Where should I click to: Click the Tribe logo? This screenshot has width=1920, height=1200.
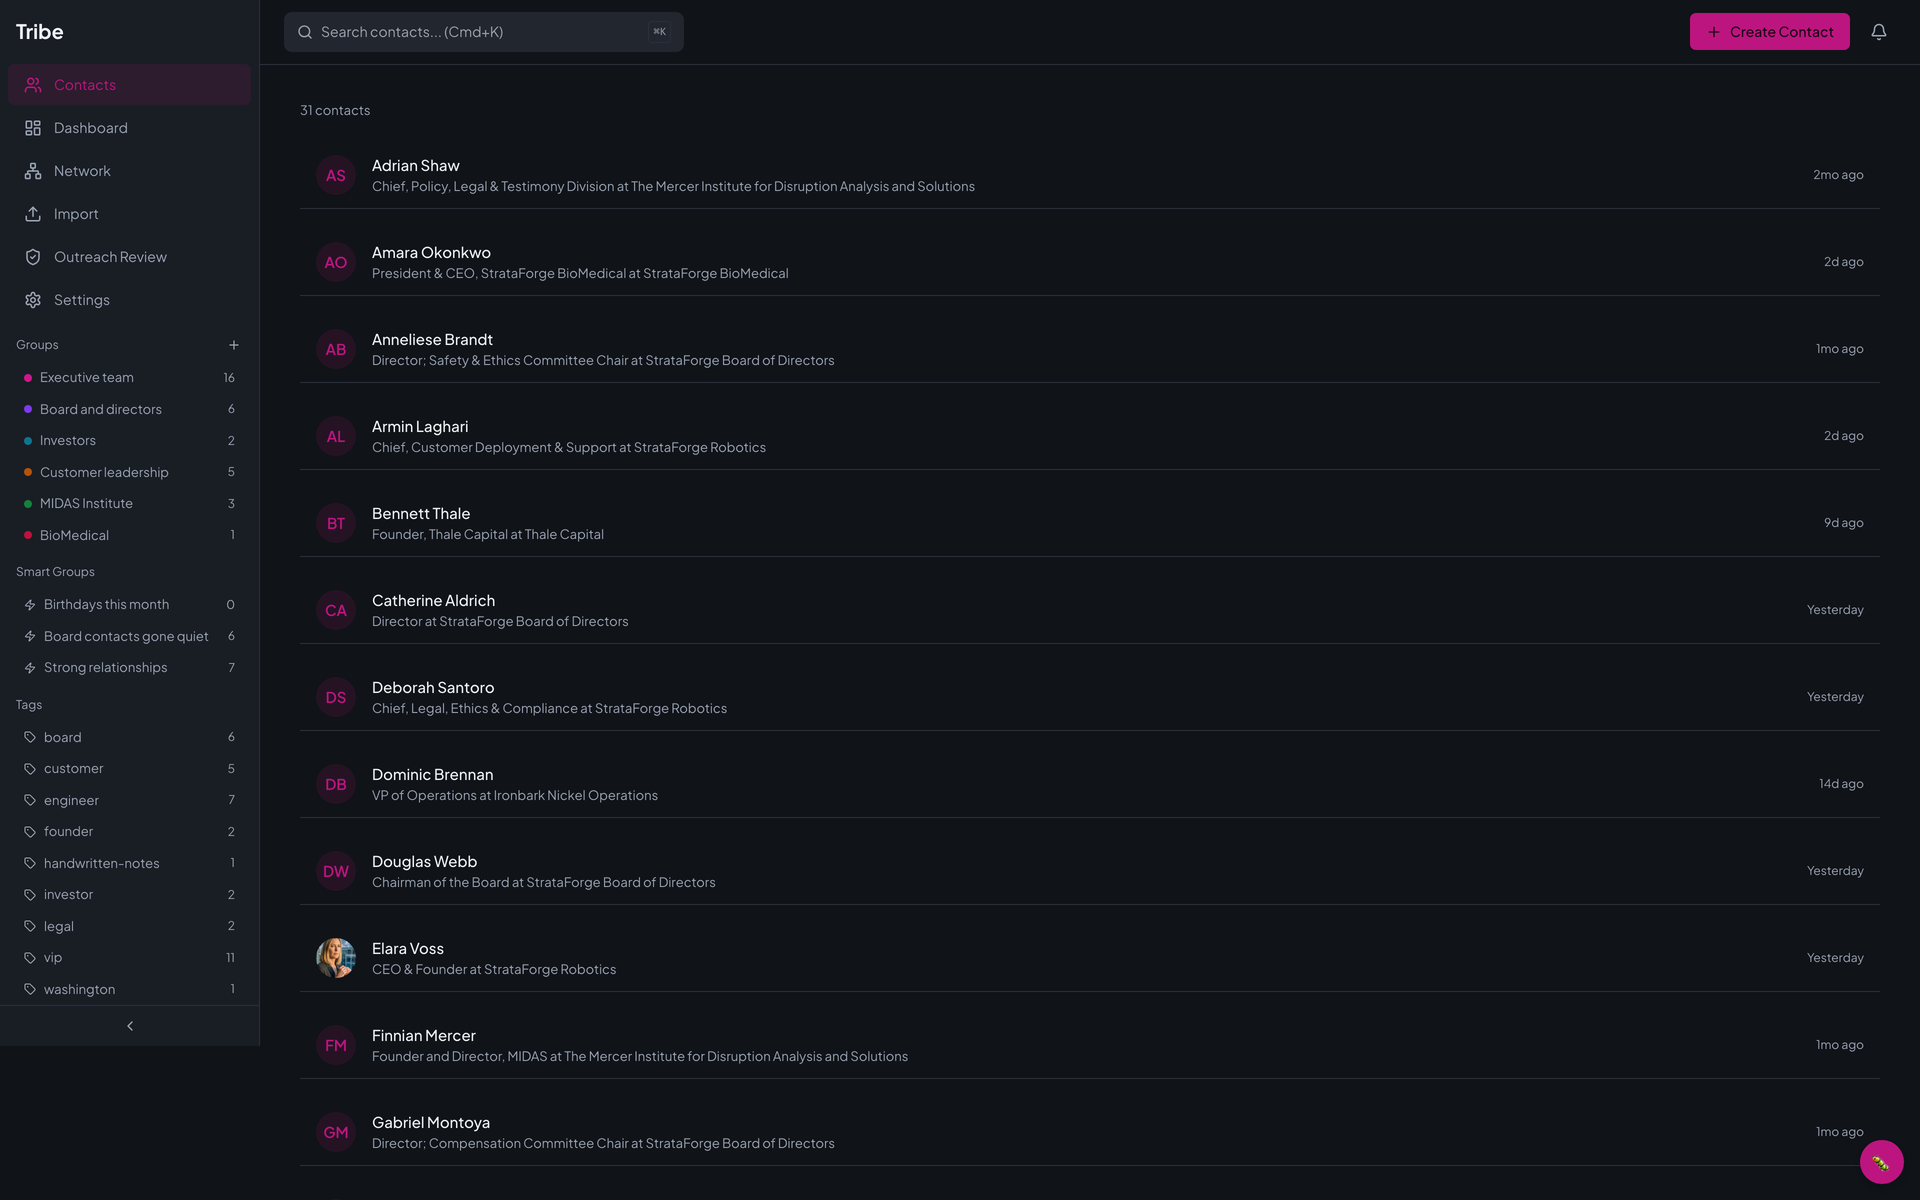pos(40,32)
